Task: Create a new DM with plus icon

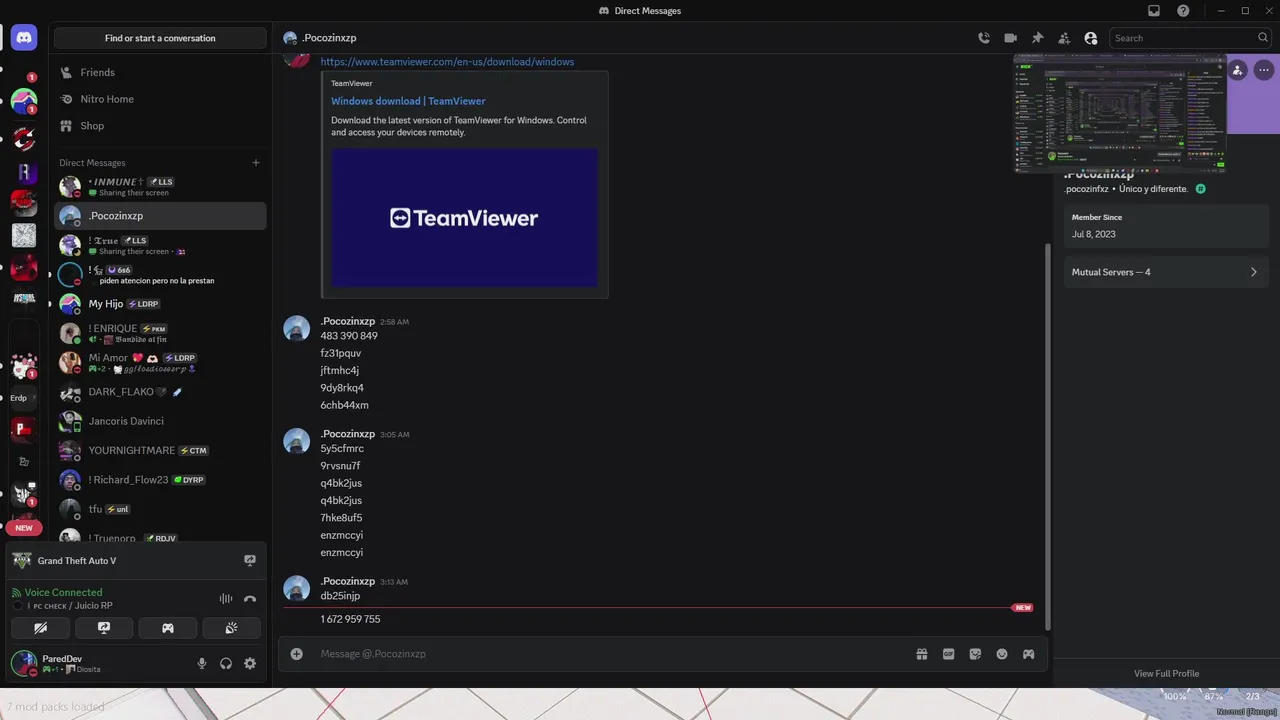Action: click(x=256, y=163)
